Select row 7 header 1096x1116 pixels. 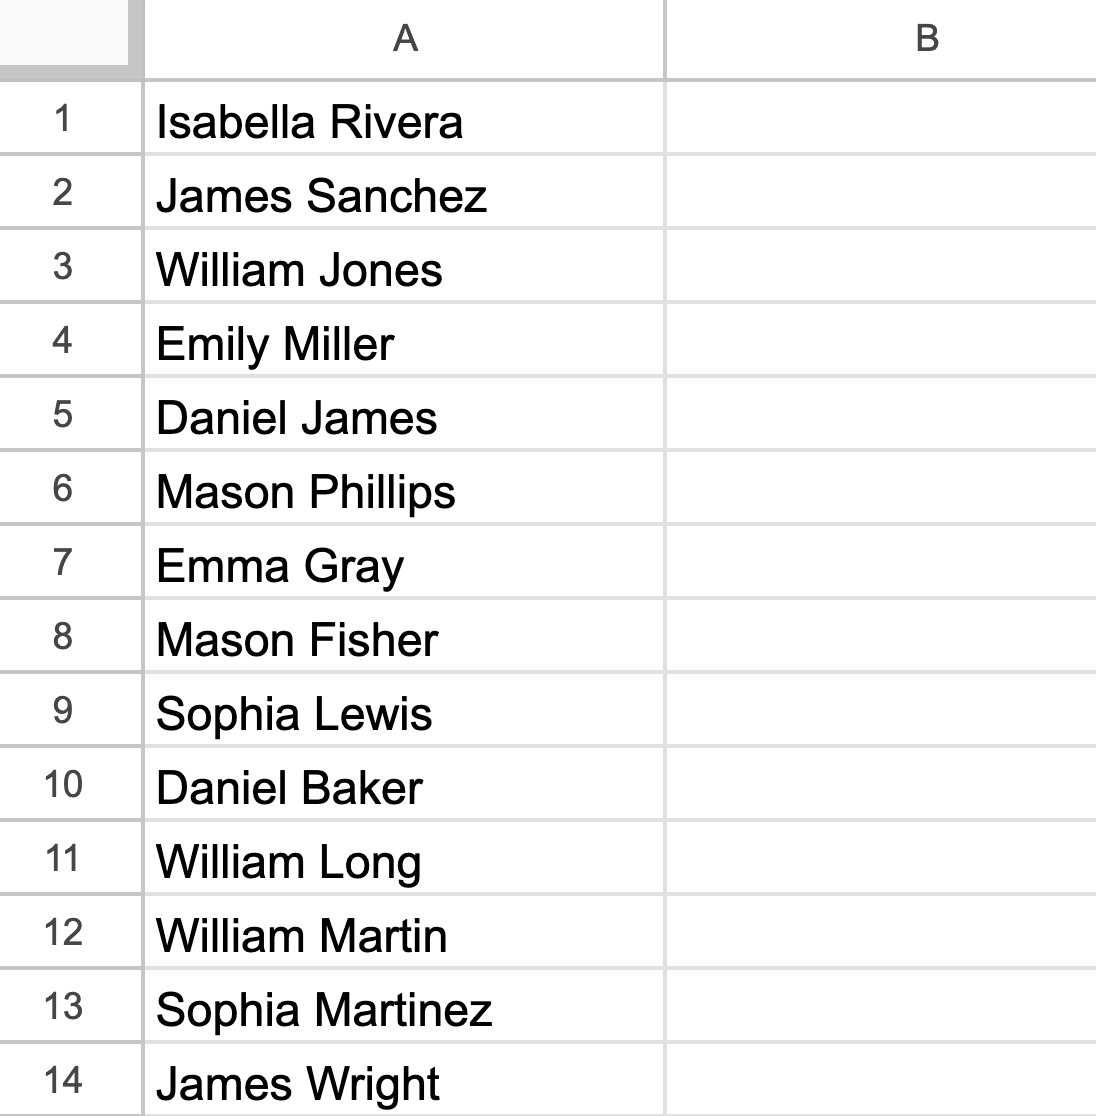(63, 563)
